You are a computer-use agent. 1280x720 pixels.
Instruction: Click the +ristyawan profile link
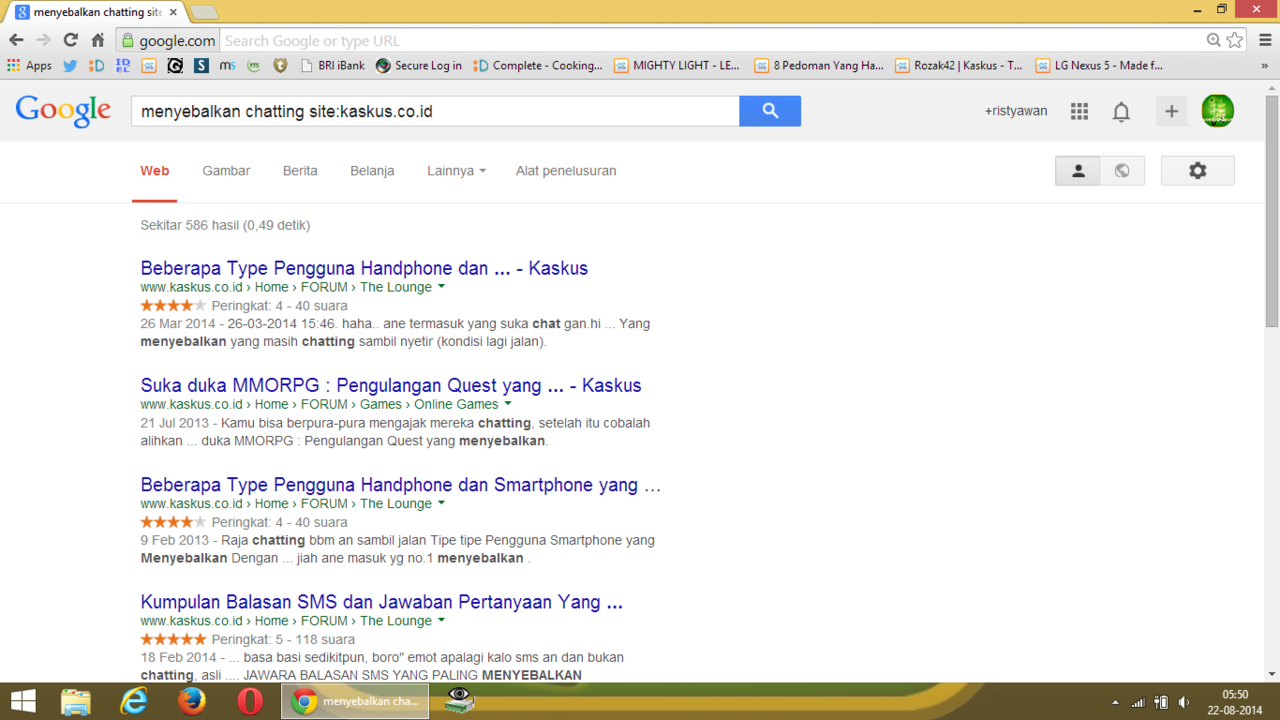pyautogui.click(x=1016, y=111)
